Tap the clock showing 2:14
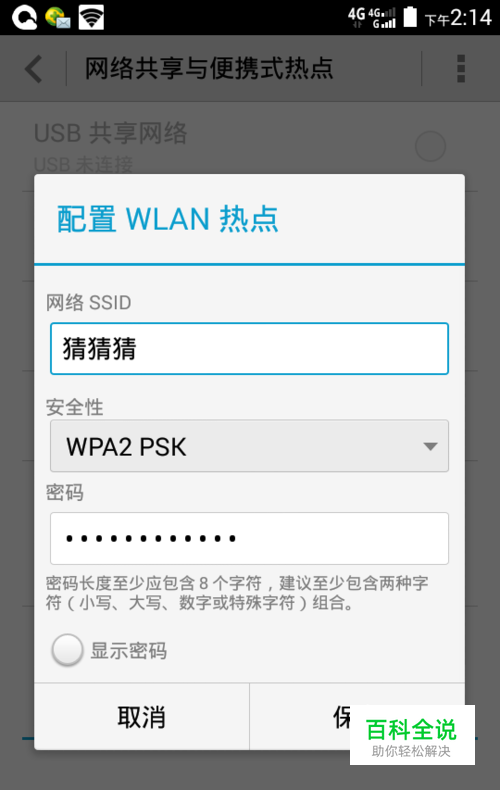 (471, 18)
